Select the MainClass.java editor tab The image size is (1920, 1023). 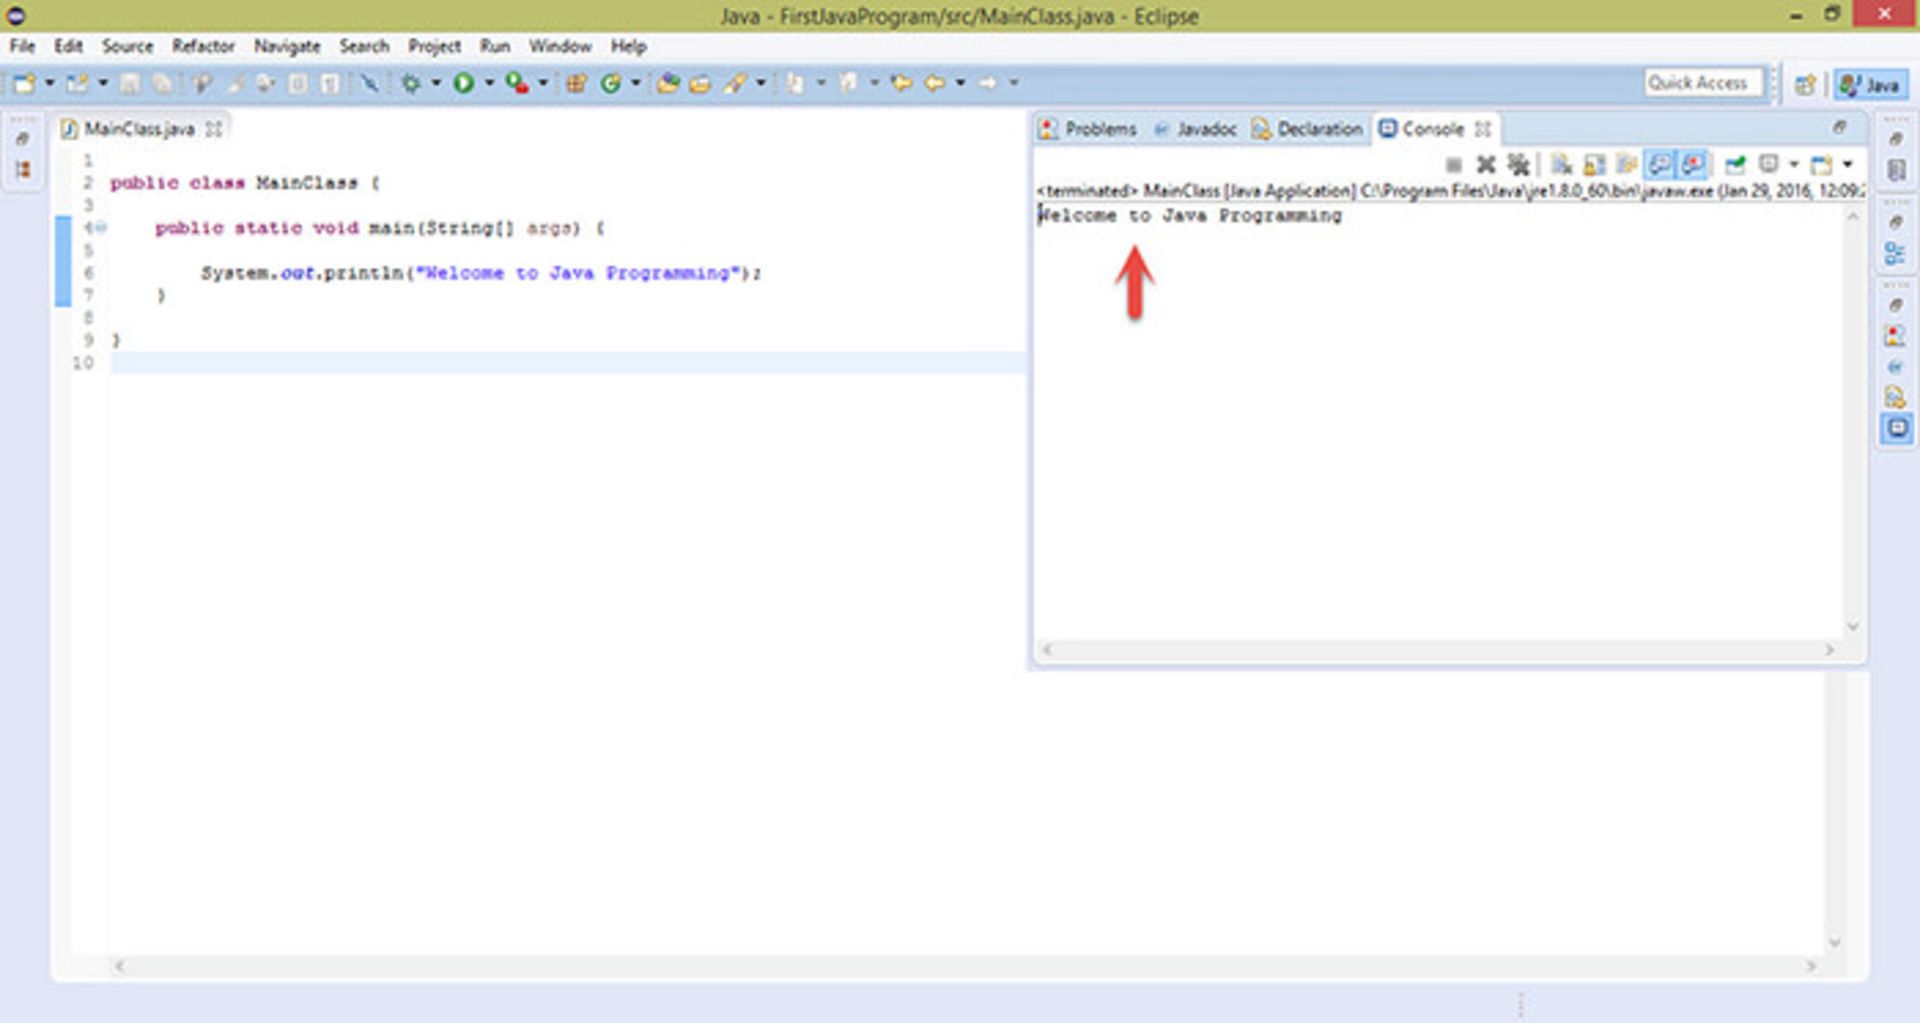point(138,129)
